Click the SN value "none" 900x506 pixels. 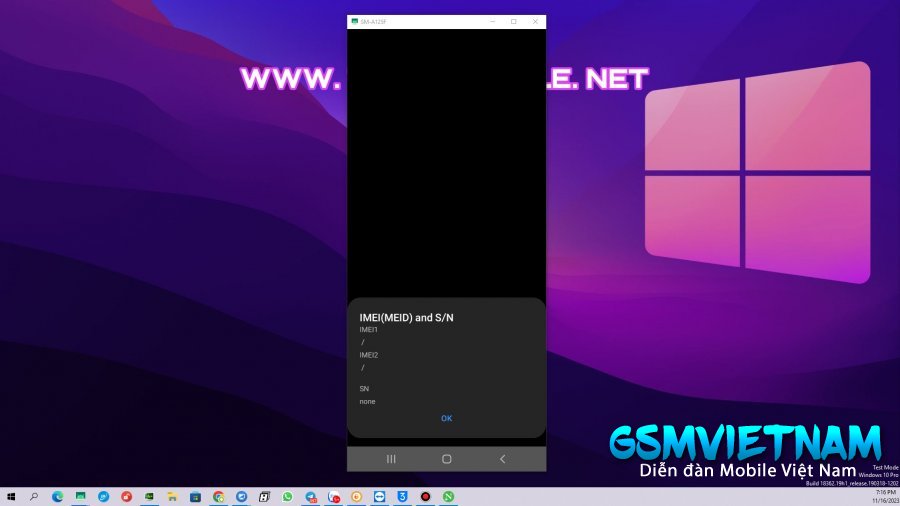(x=367, y=402)
